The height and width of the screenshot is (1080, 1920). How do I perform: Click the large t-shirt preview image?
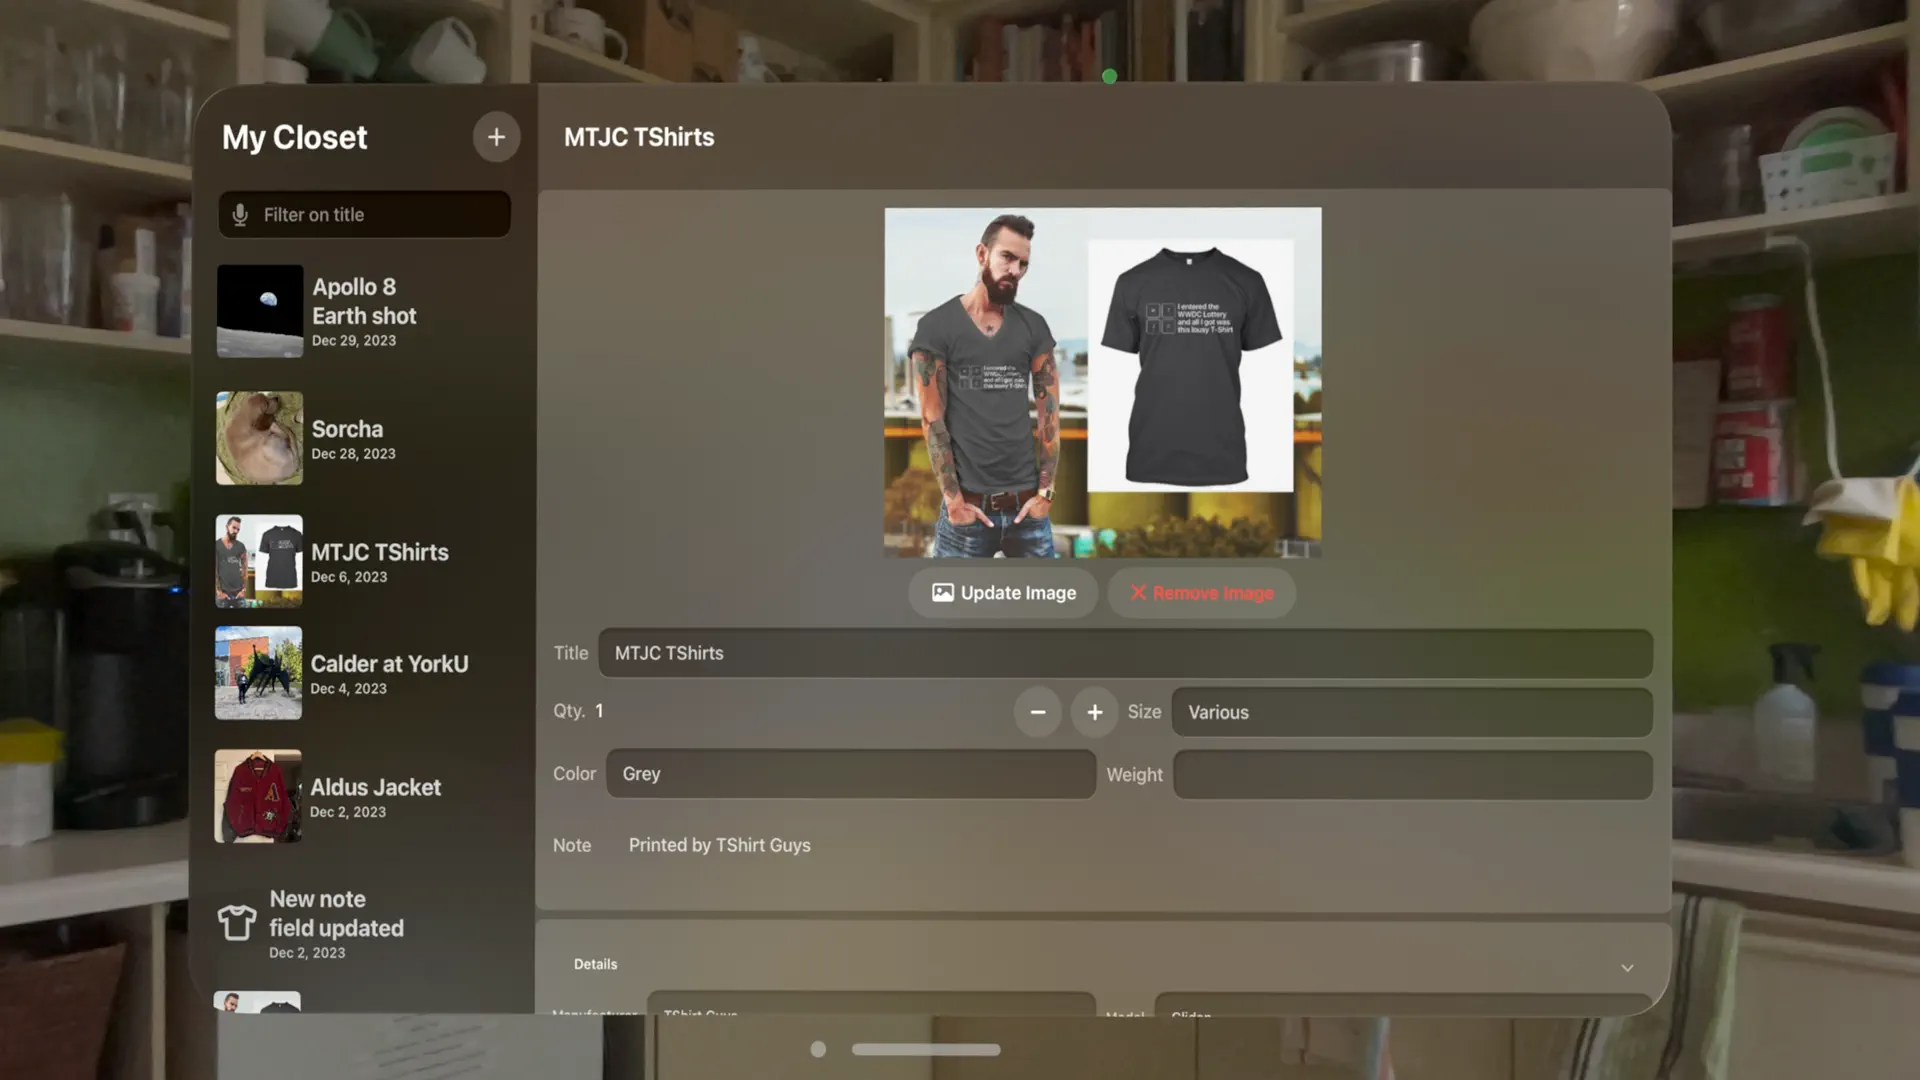[1102, 382]
